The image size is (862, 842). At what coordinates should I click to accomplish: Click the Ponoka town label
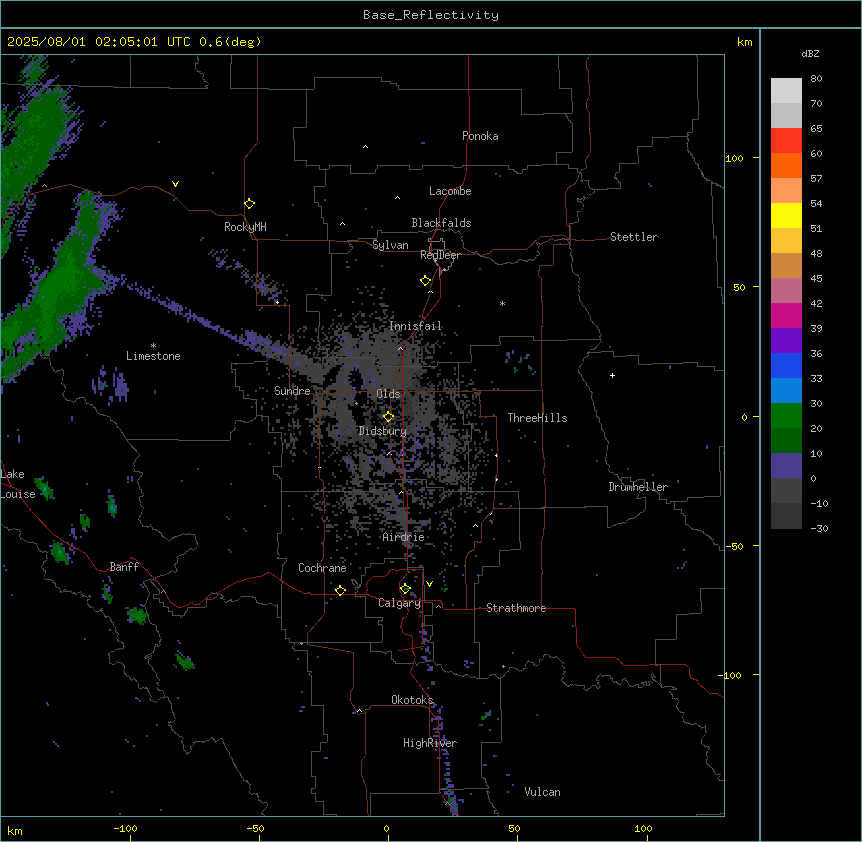click(480, 136)
